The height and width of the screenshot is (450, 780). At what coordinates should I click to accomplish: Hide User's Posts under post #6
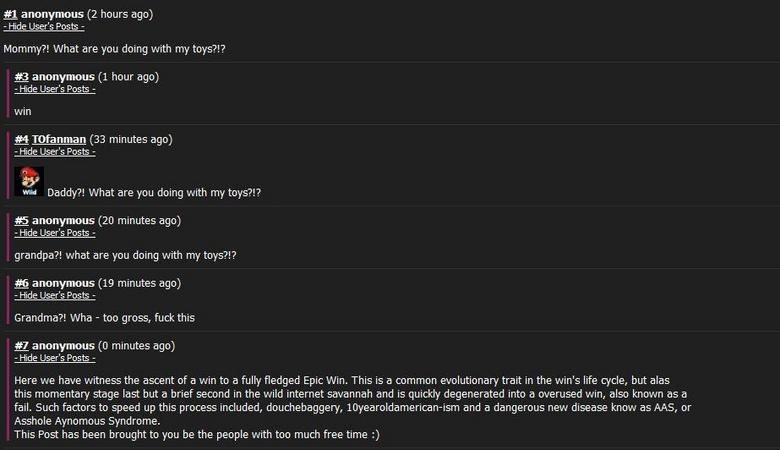tap(55, 295)
